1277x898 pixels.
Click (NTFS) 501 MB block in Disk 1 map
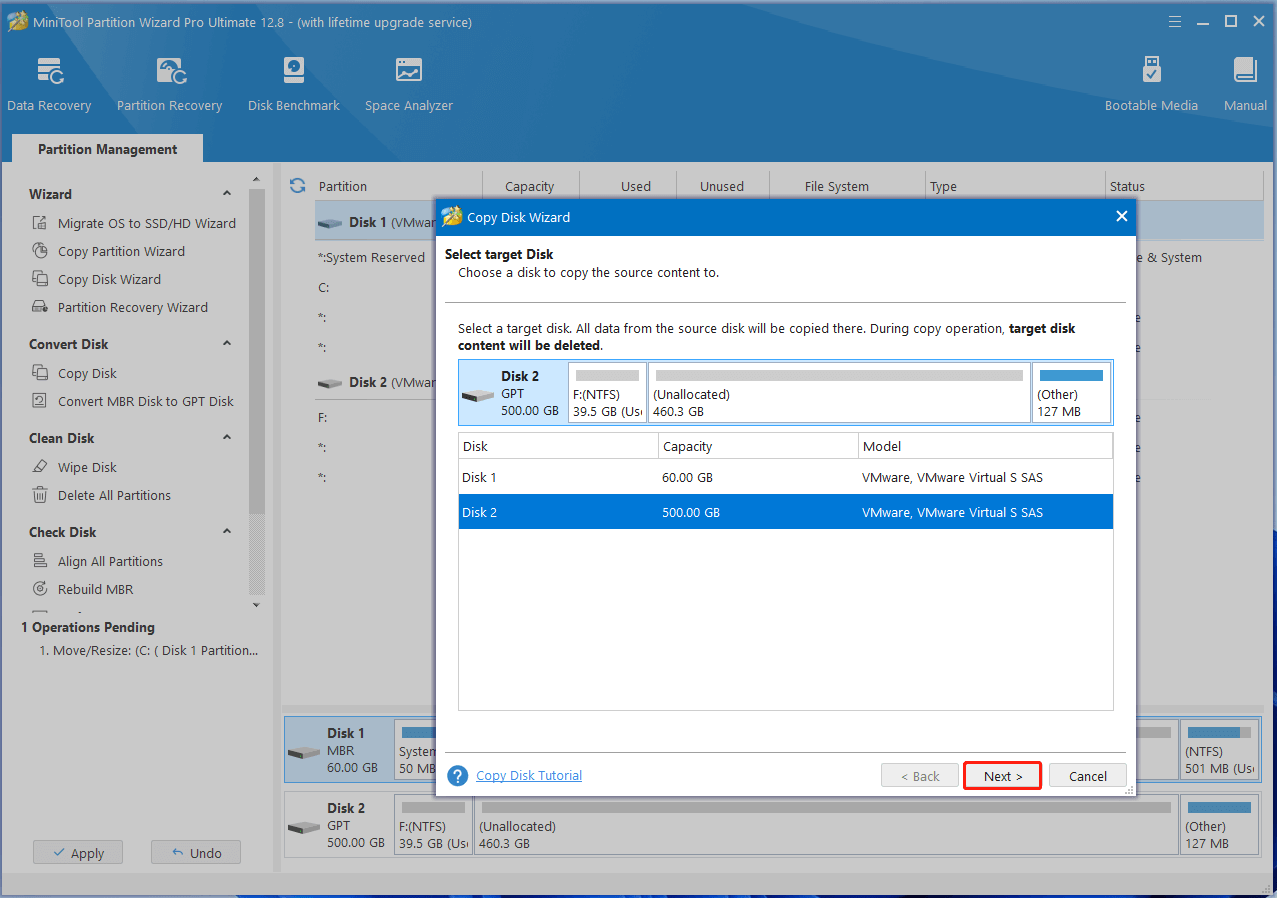(x=1219, y=750)
